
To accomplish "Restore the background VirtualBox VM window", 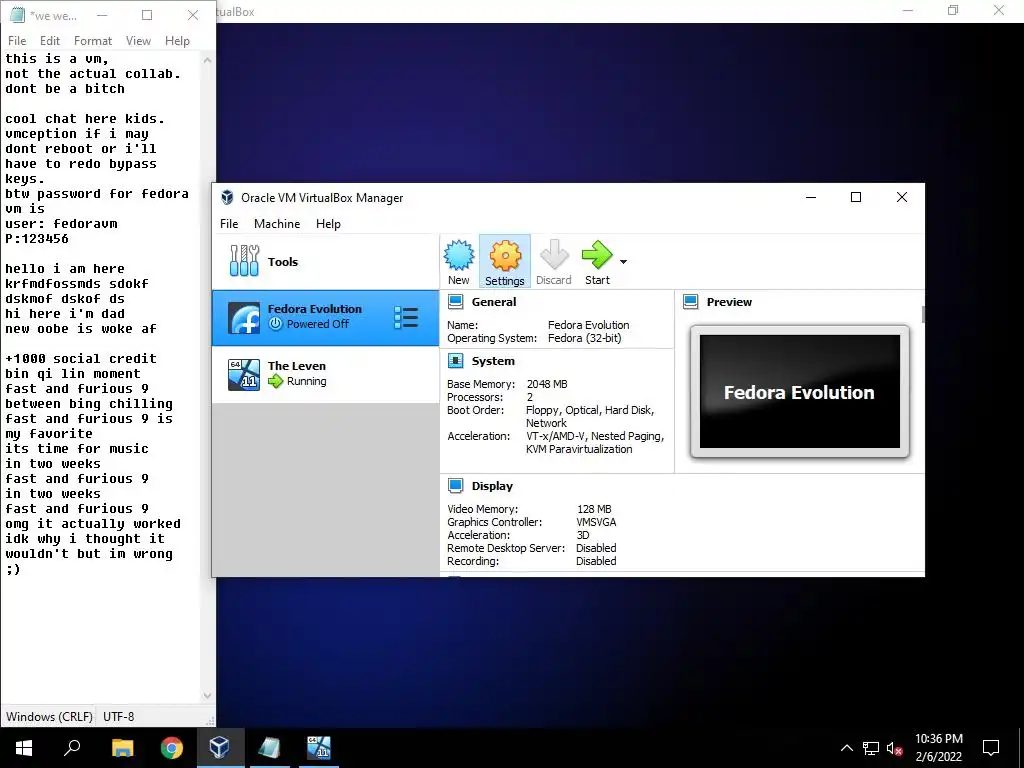I will (x=953, y=10).
